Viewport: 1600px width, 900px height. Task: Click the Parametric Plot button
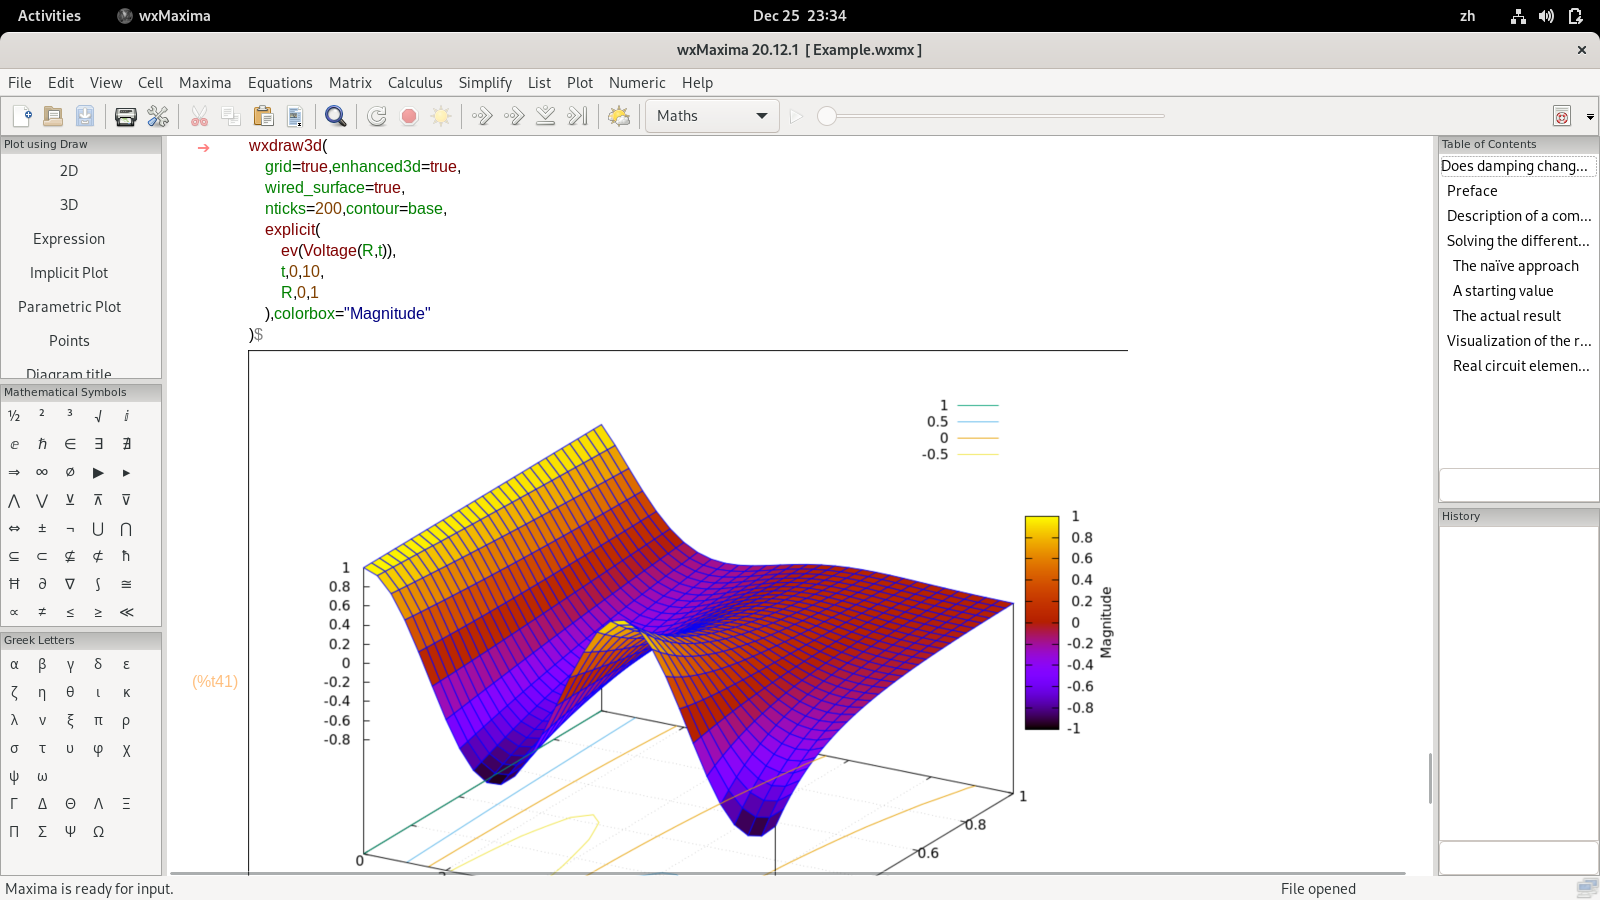[69, 307]
